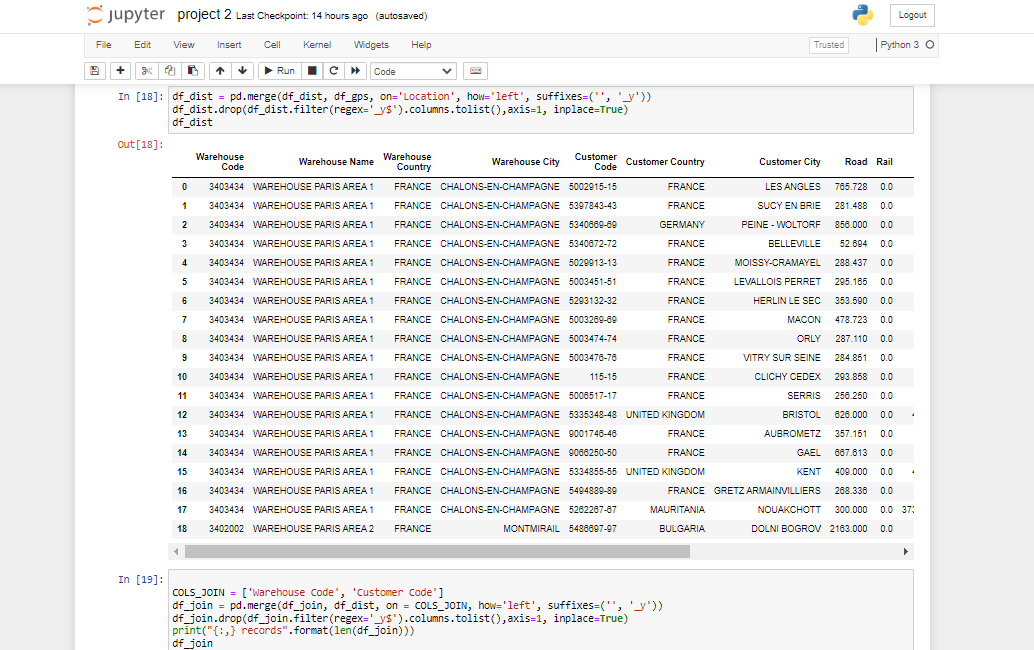Click the '2163.000' road distance cell
The width and height of the screenshot is (1034, 650).
(848, 529)
